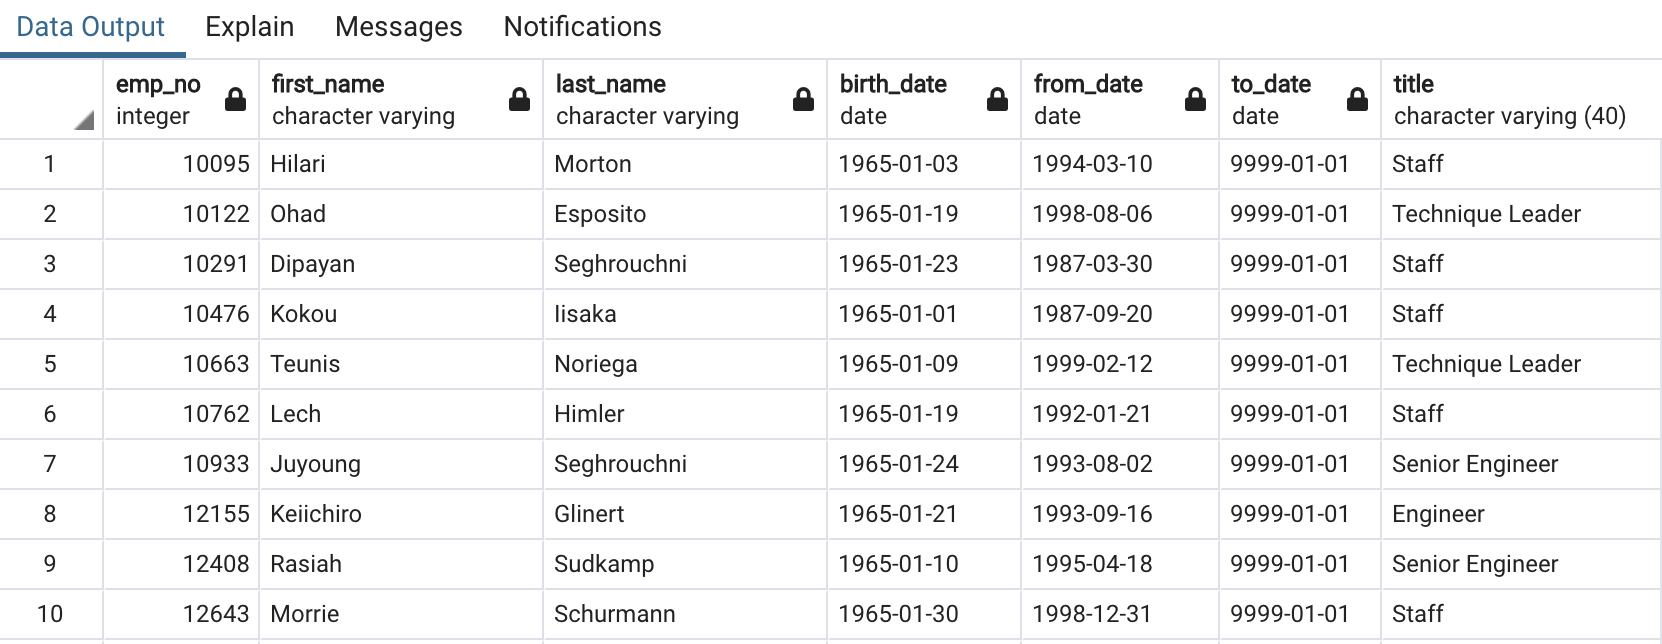
Task: Open the Messages tab
Action: tap(397, 27)
